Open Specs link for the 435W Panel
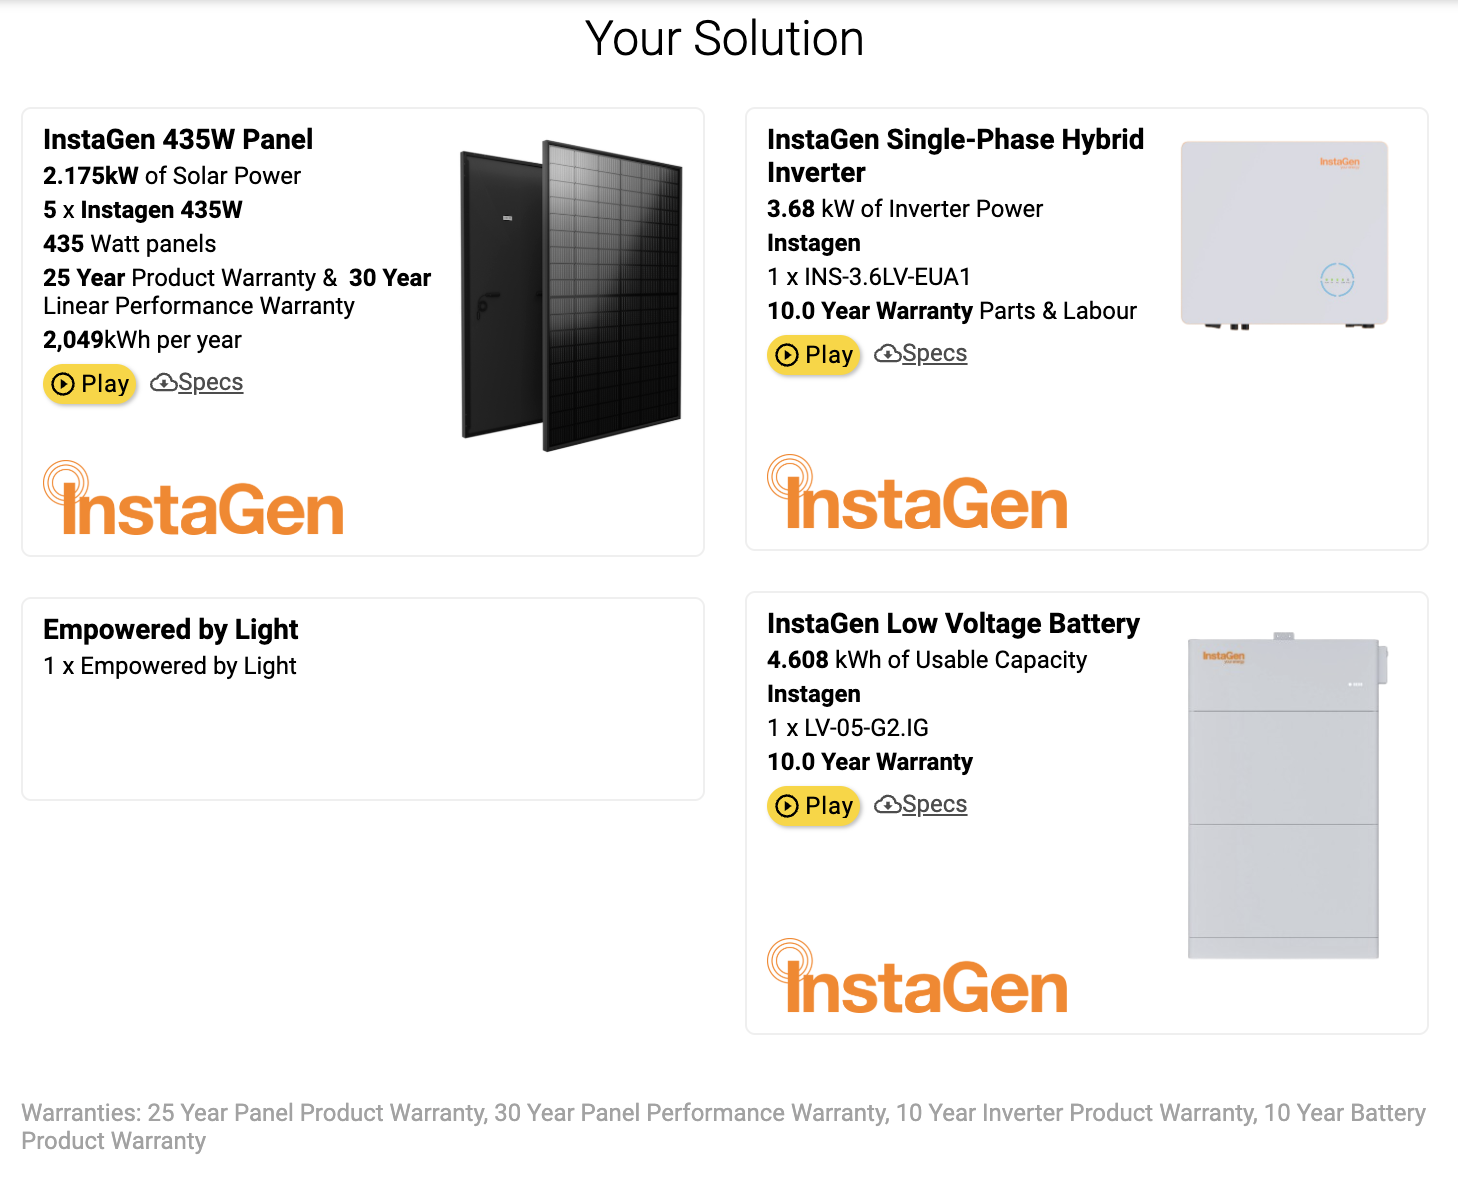This screenshot has height=1178, width=1458. pos(211,383)
